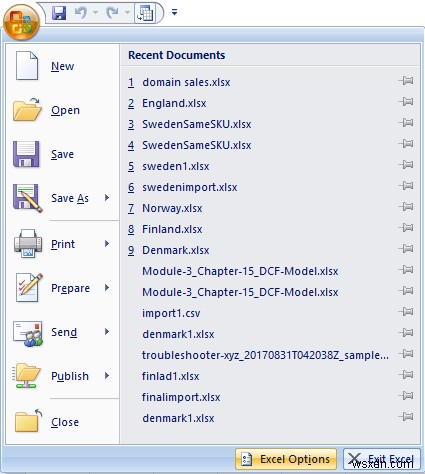Image resolution: width=425 pixels, height=474 pixels.
Task: Open the Excel Options button
Action: [286, 459]
